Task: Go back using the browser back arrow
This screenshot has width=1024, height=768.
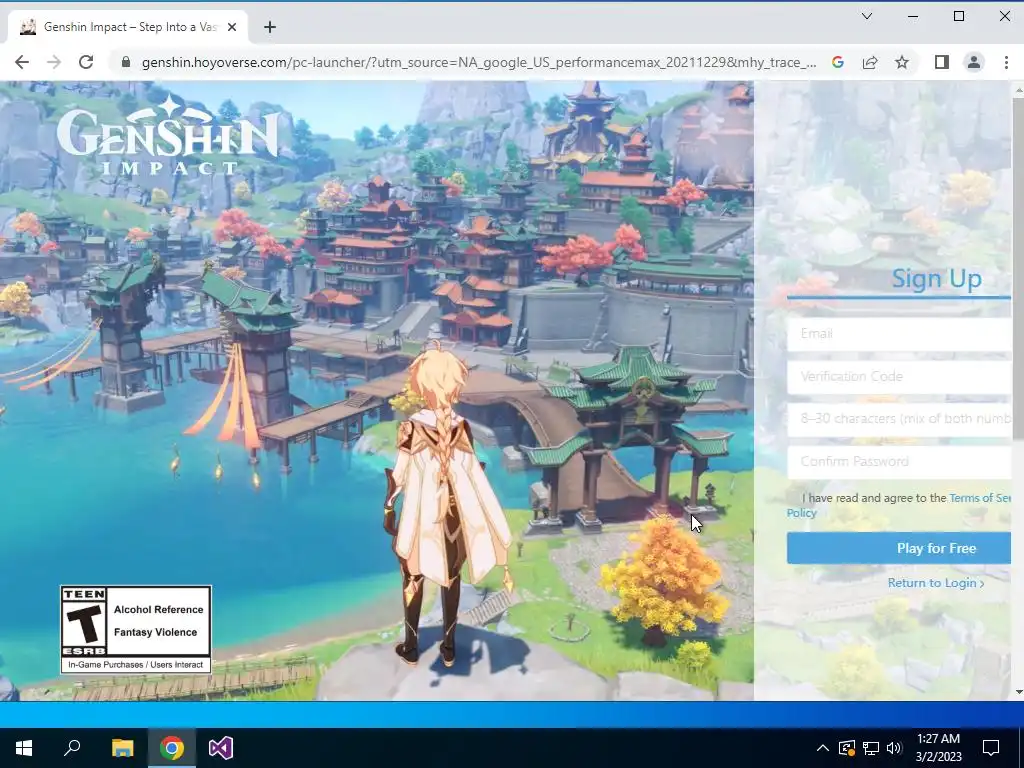Action: (x=22, y=62)
